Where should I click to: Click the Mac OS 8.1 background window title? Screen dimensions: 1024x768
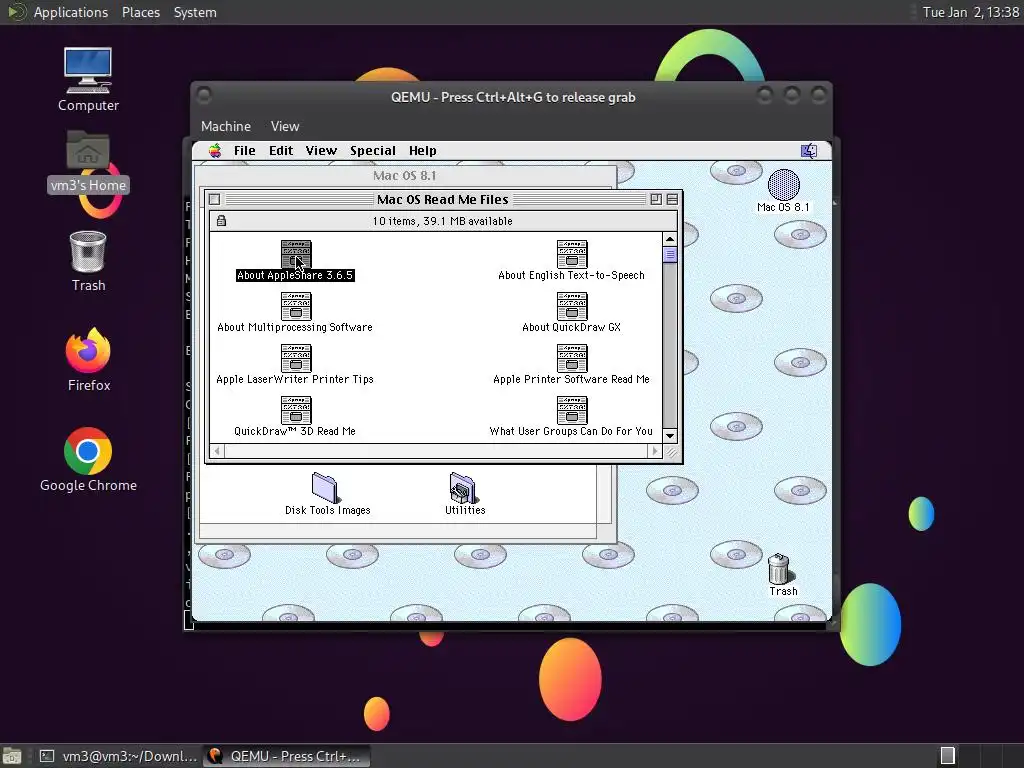pyautogui.click(x=404, y=176)
